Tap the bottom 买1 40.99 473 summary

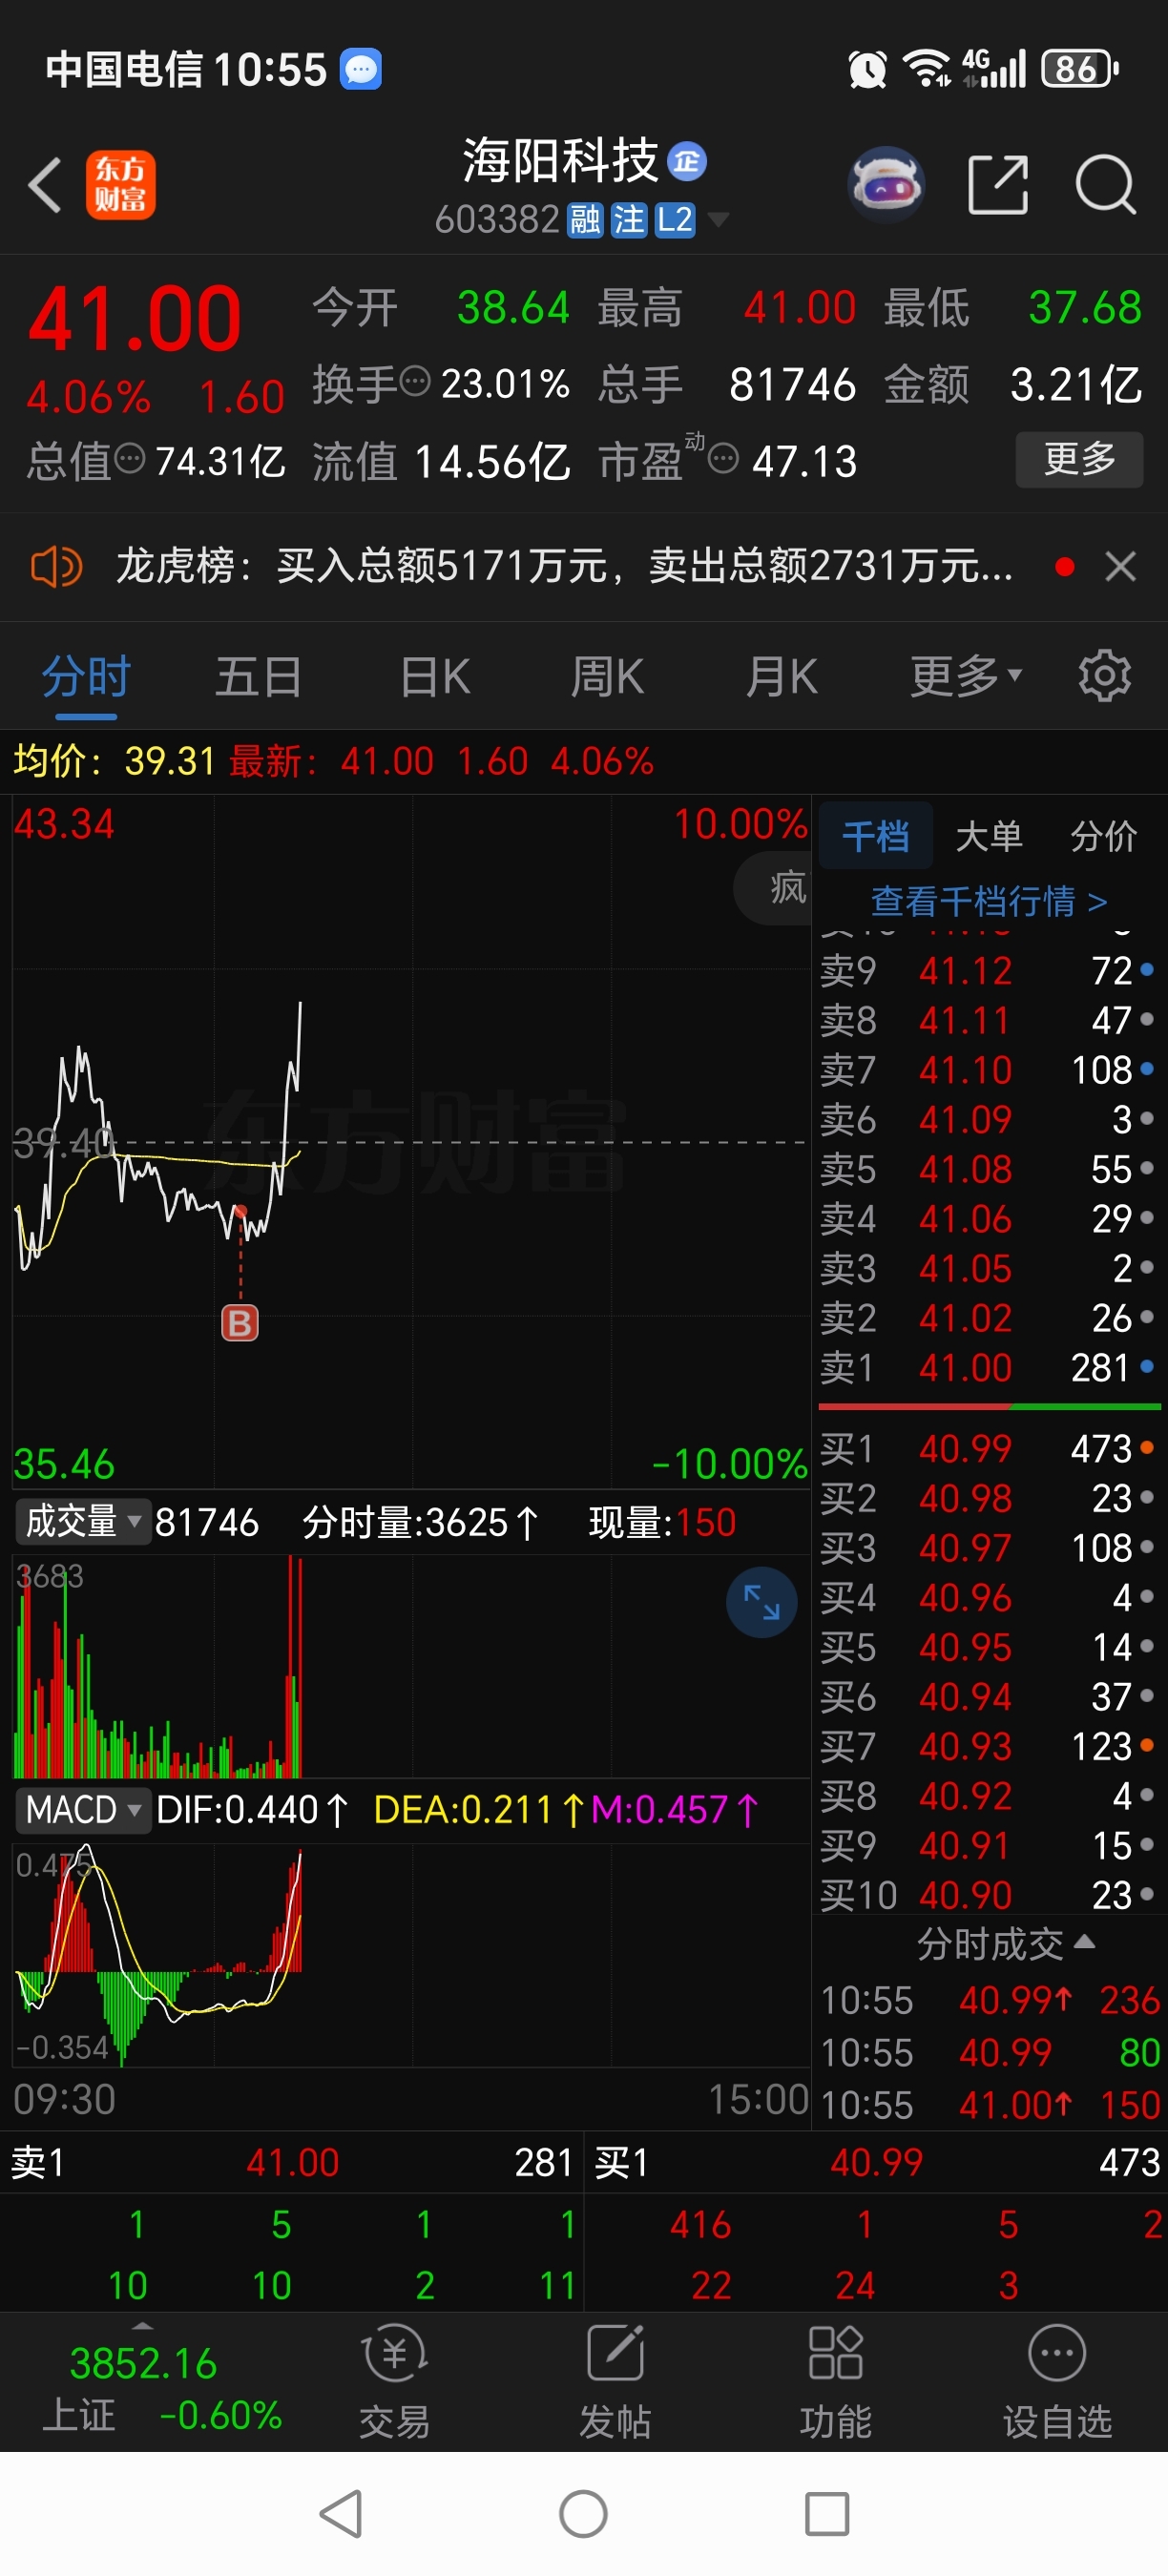point(877,2161)
